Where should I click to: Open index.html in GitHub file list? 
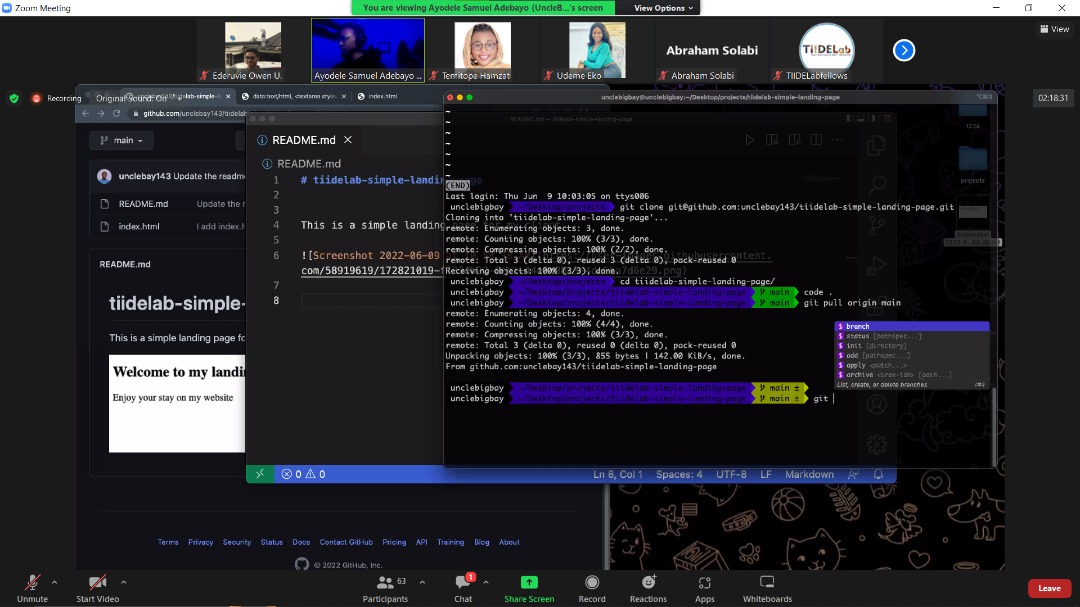point(139,226)
